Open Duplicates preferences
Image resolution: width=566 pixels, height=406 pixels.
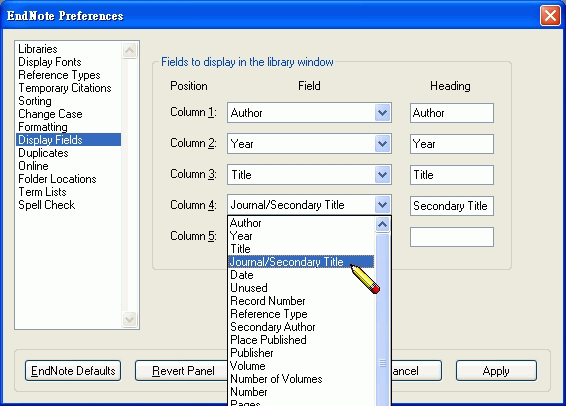pyautogui.click(x=68, y=153)
